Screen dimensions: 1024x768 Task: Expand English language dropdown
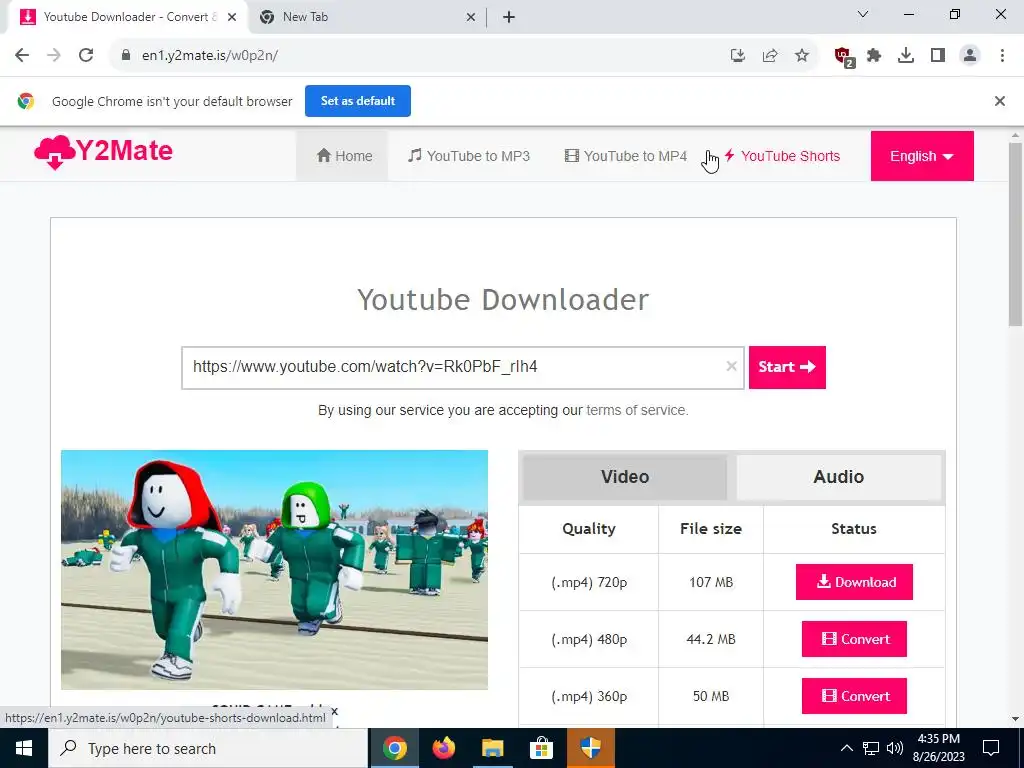click(922, 156)
